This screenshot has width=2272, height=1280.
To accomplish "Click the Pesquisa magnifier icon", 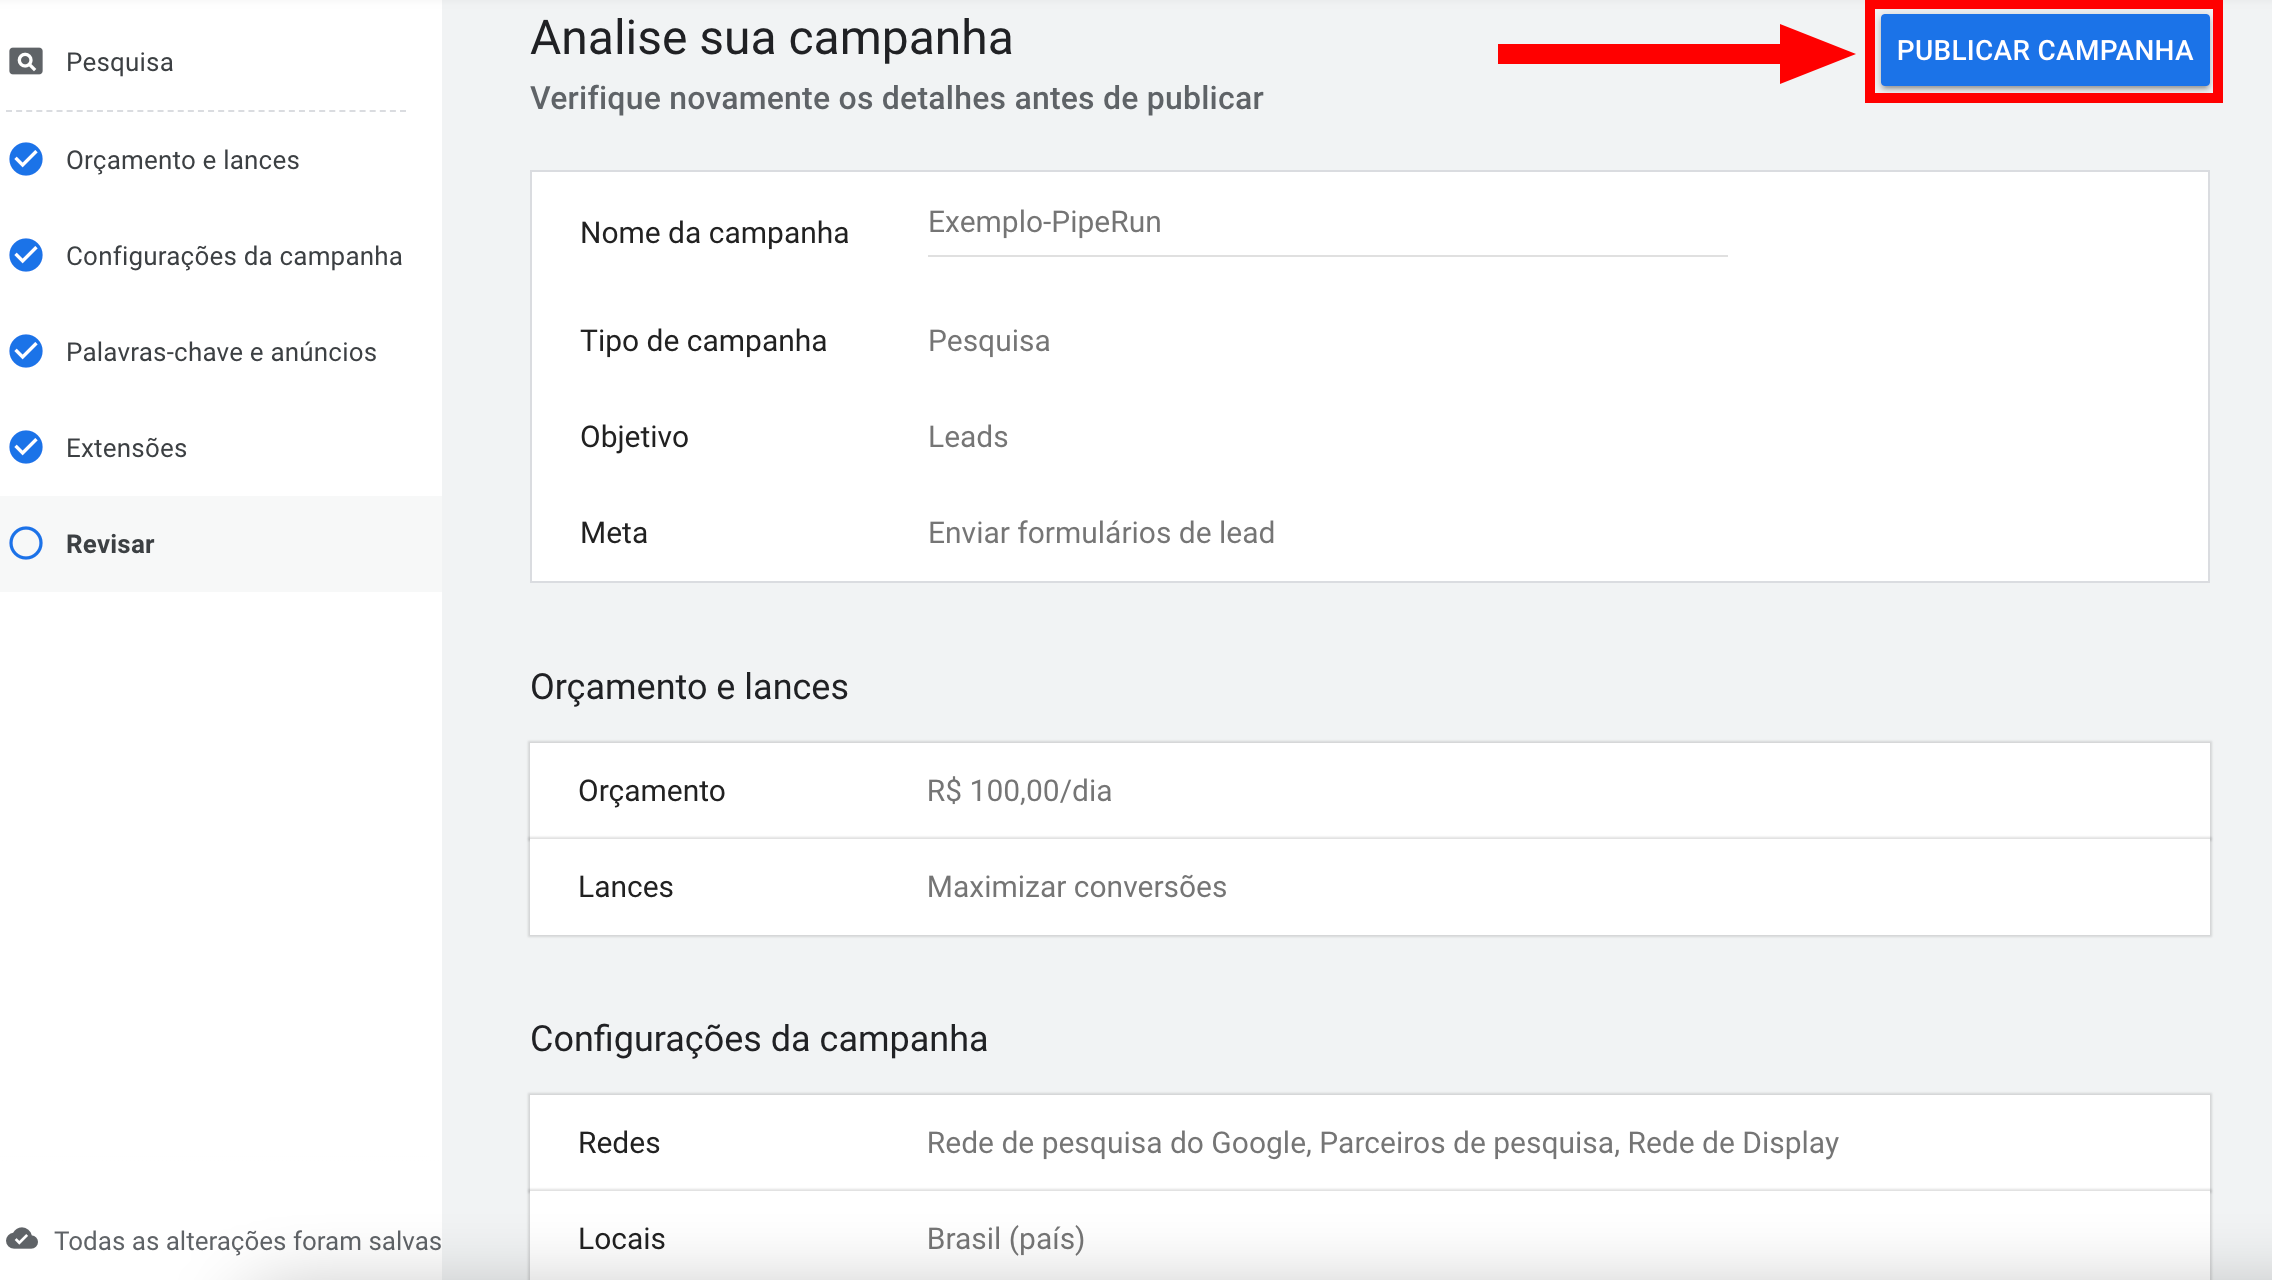I will click(x=26, y=62).
